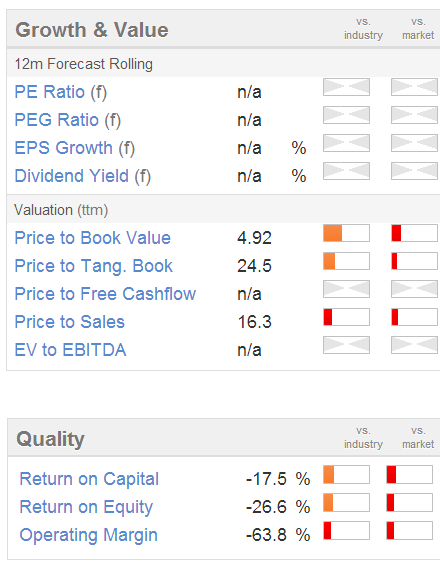
Task: Click Price to Sales industry rank bar
Action: coord(346,317)
